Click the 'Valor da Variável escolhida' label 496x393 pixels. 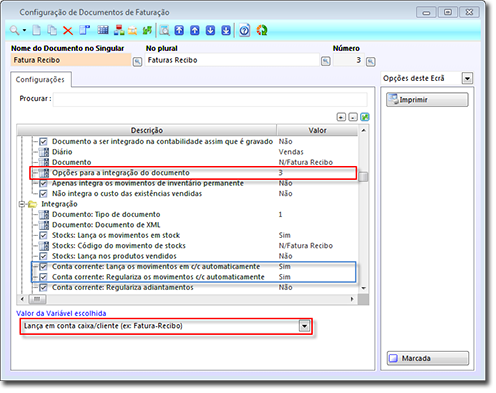click(x=61, y=313)
